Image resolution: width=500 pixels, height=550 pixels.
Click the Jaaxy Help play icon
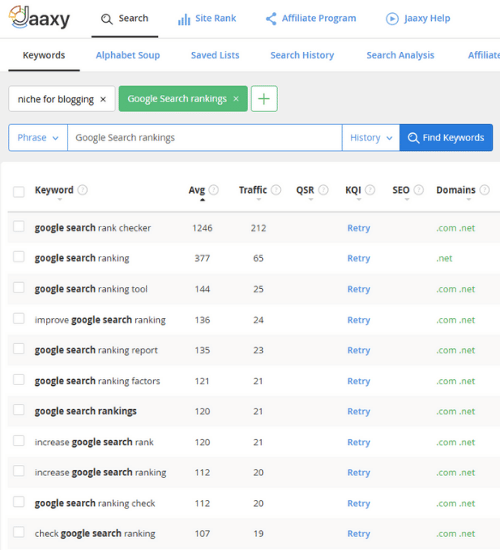392,19
